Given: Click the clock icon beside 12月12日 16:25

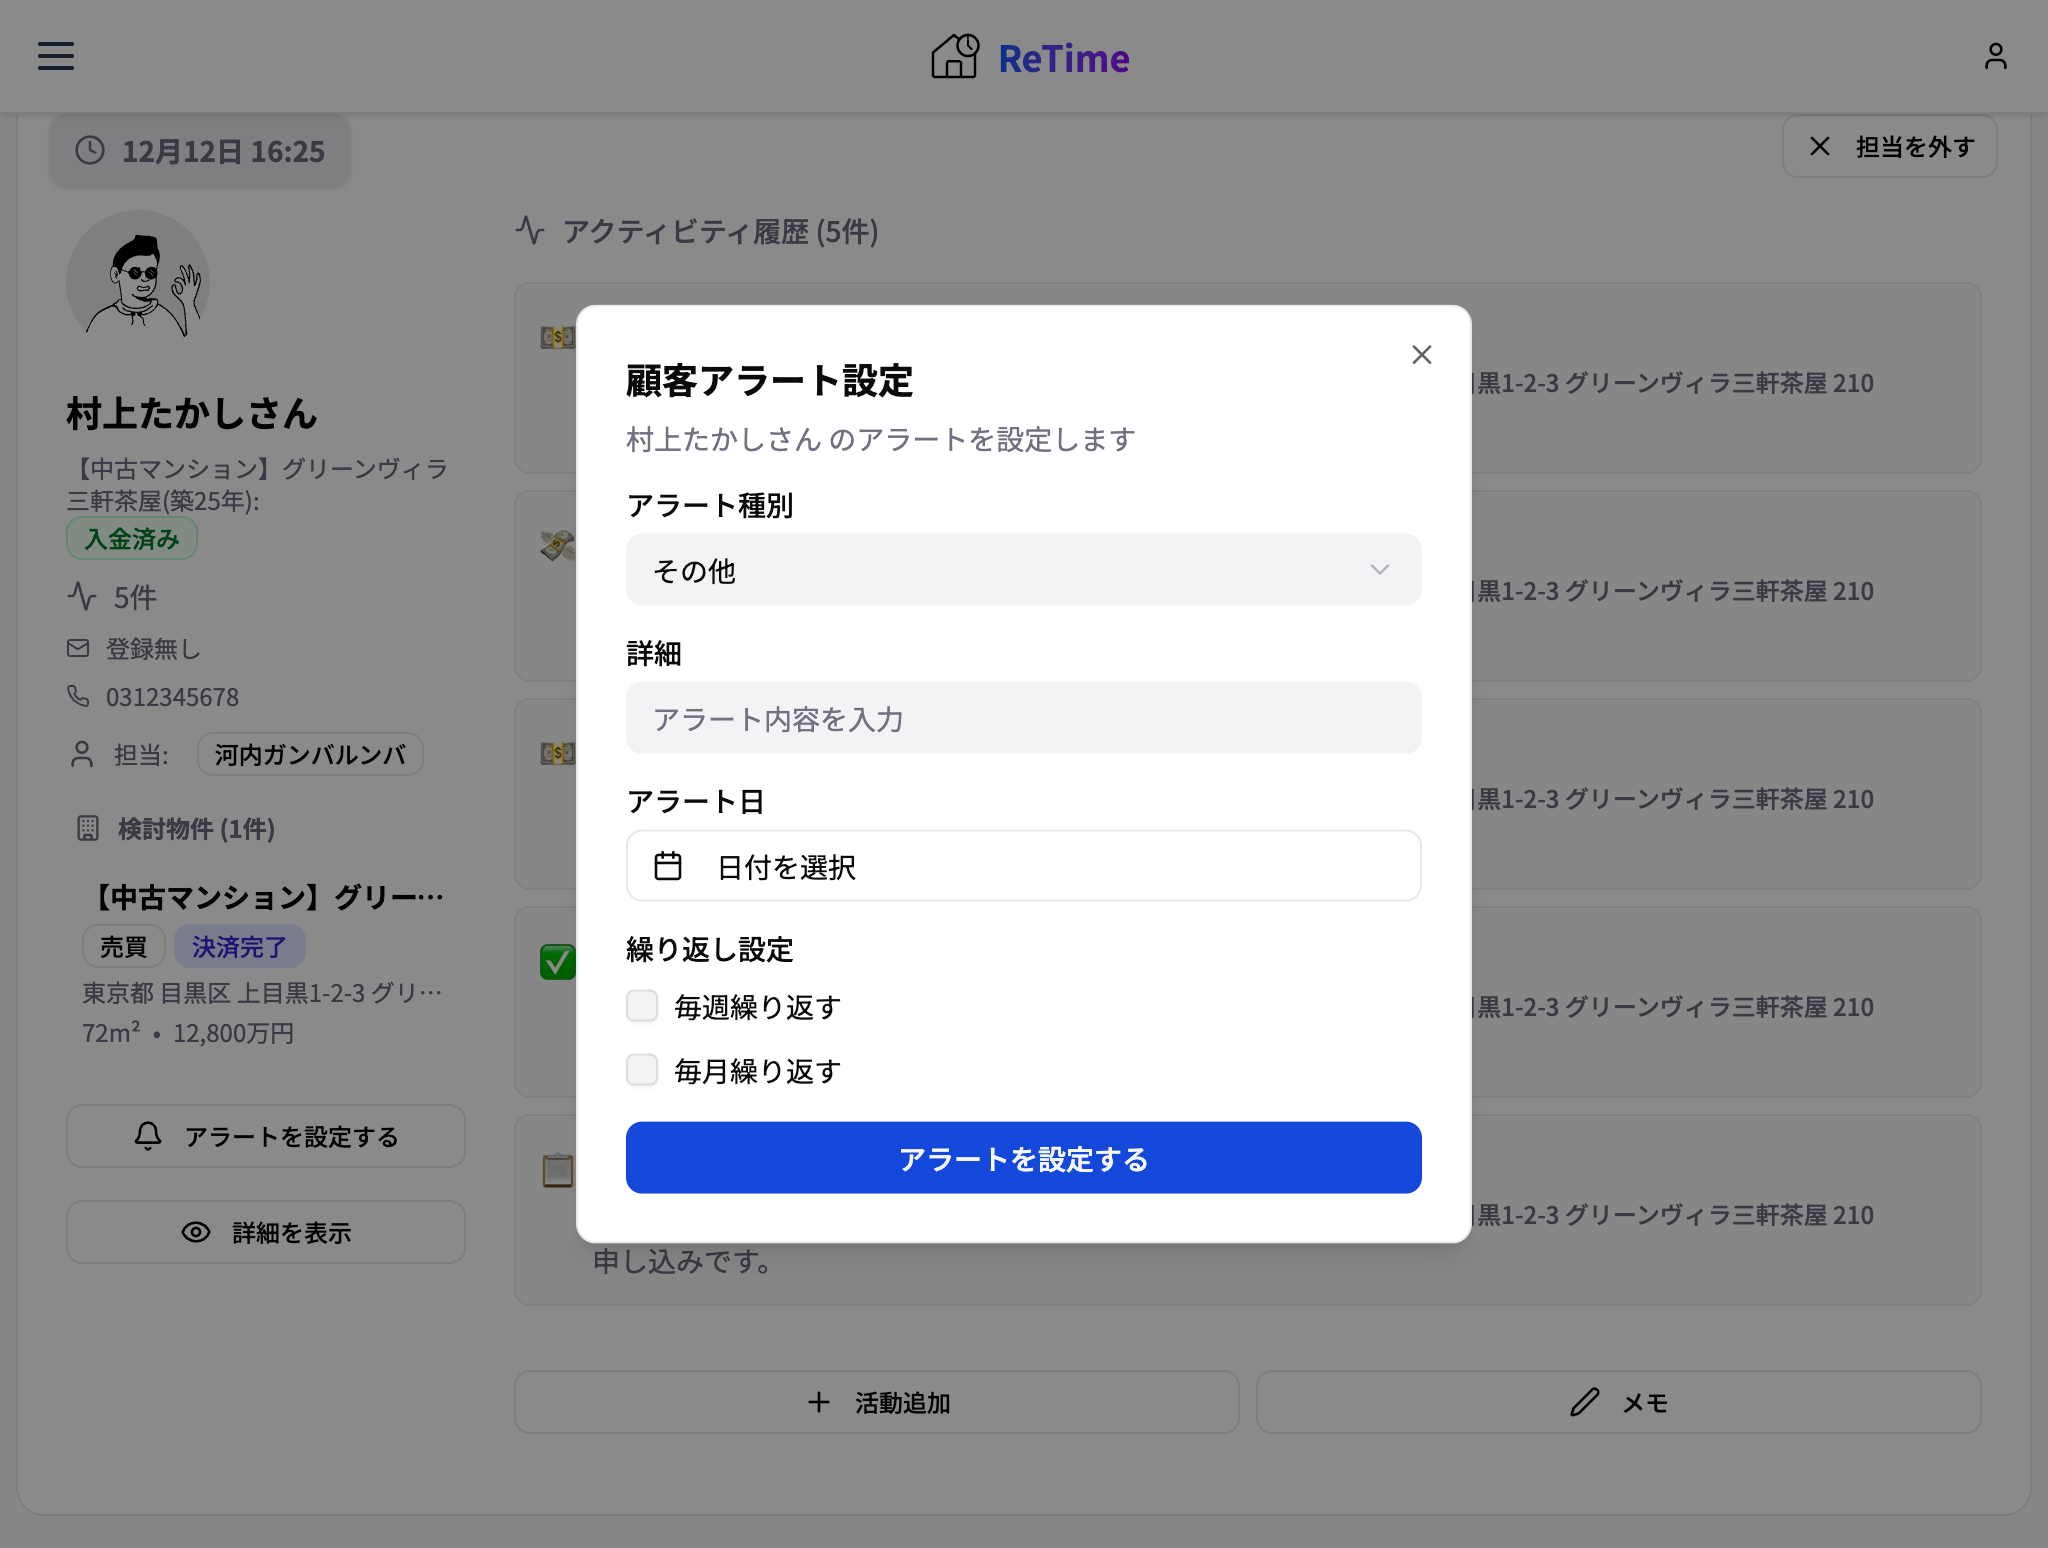Looking at the screenshot, I should (89, 150).
